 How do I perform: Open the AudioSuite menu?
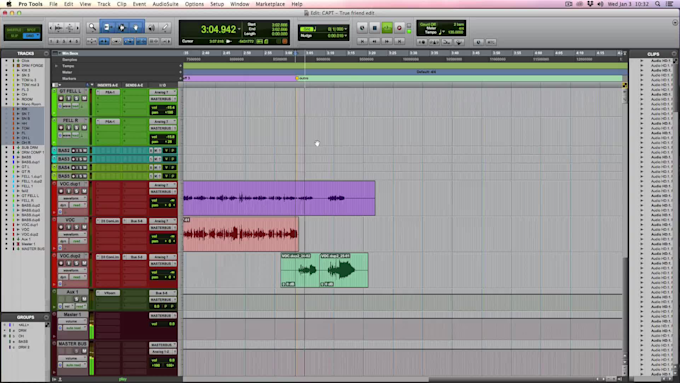tap(165, 4)
